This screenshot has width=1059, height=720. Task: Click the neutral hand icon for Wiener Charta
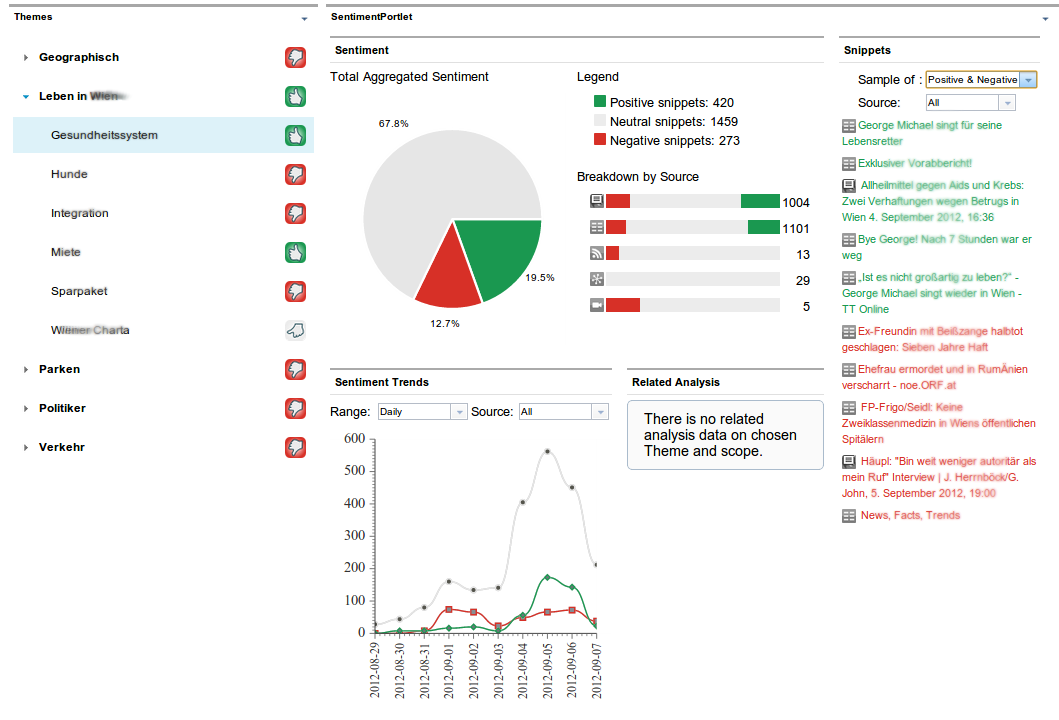pos(295,330)
